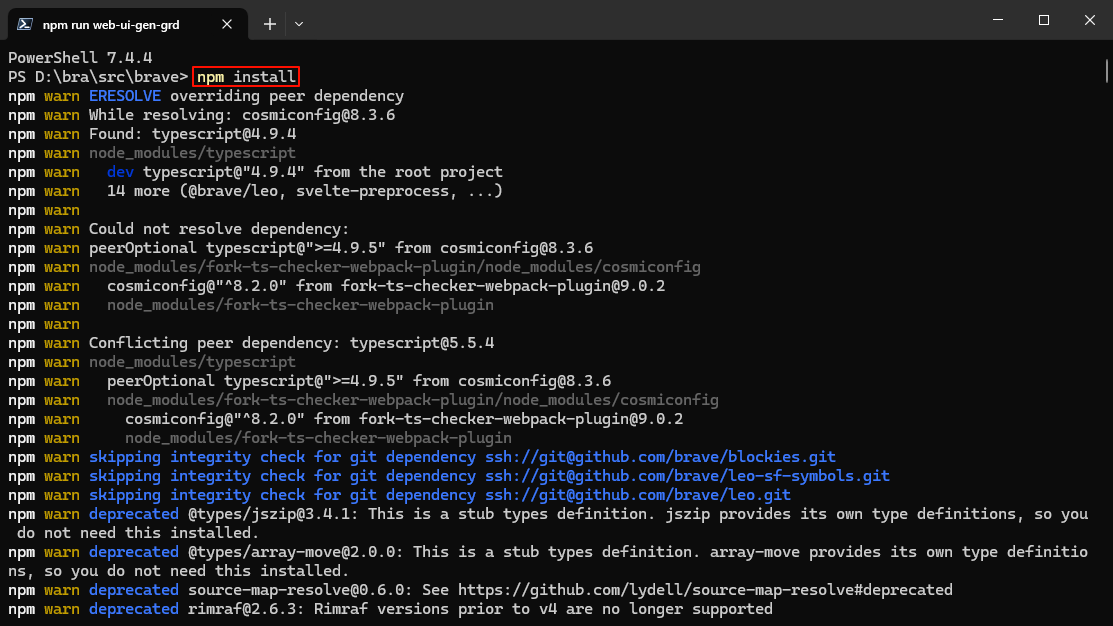Maximize the terminal window

click(1043, 20)
